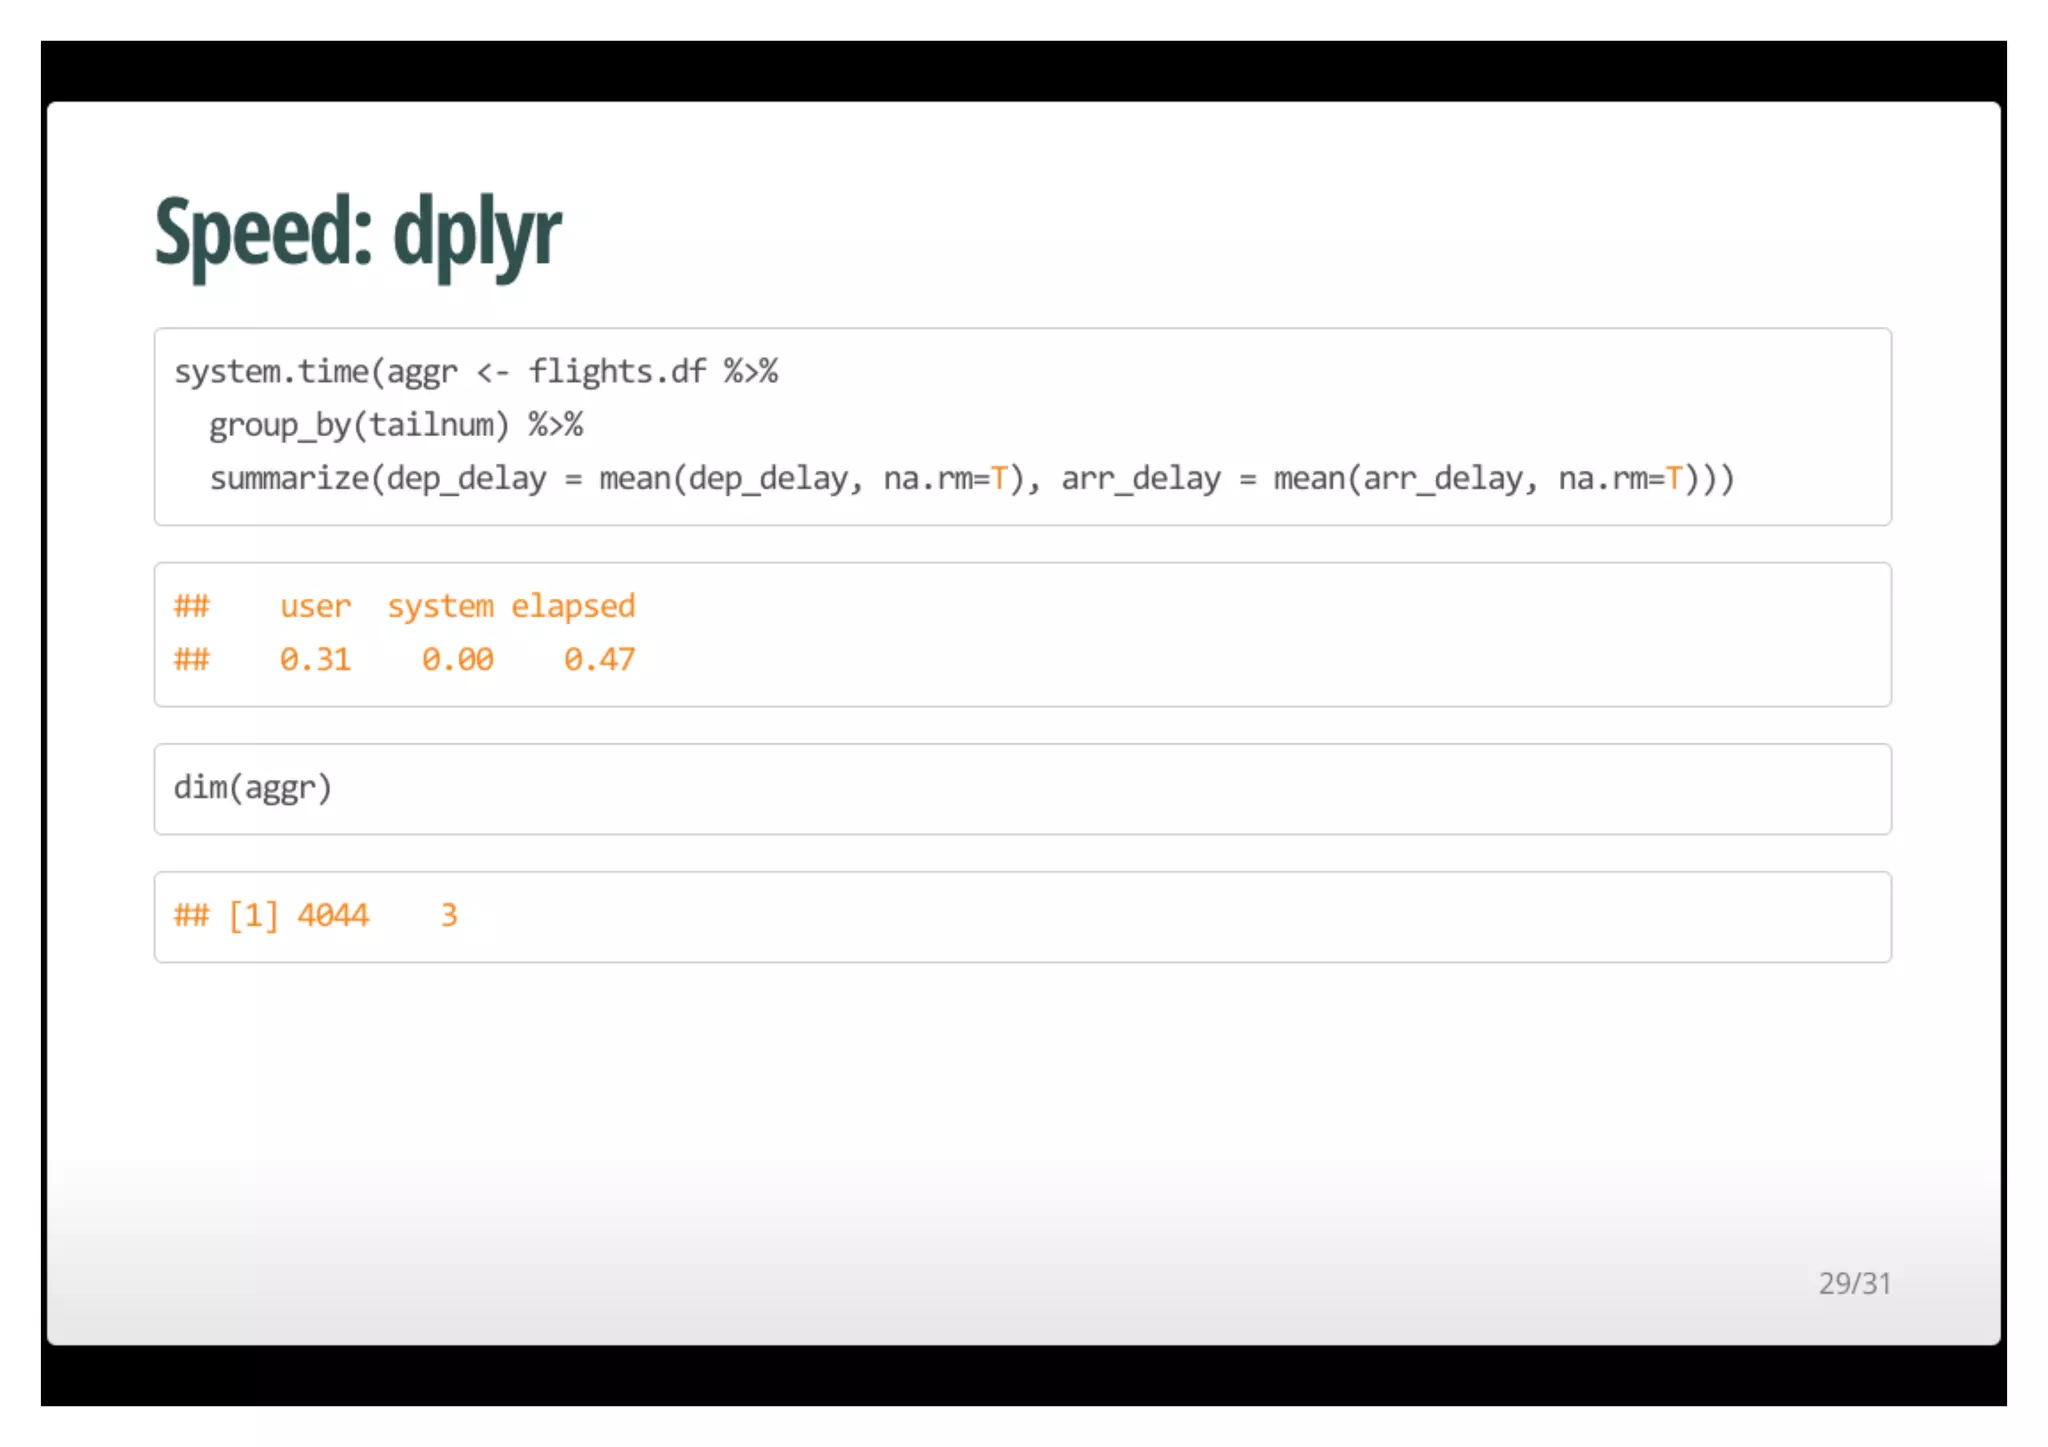Click the system.time(aggr <- flights.df line
2048x1447 pixels.
tap(476, 372)
